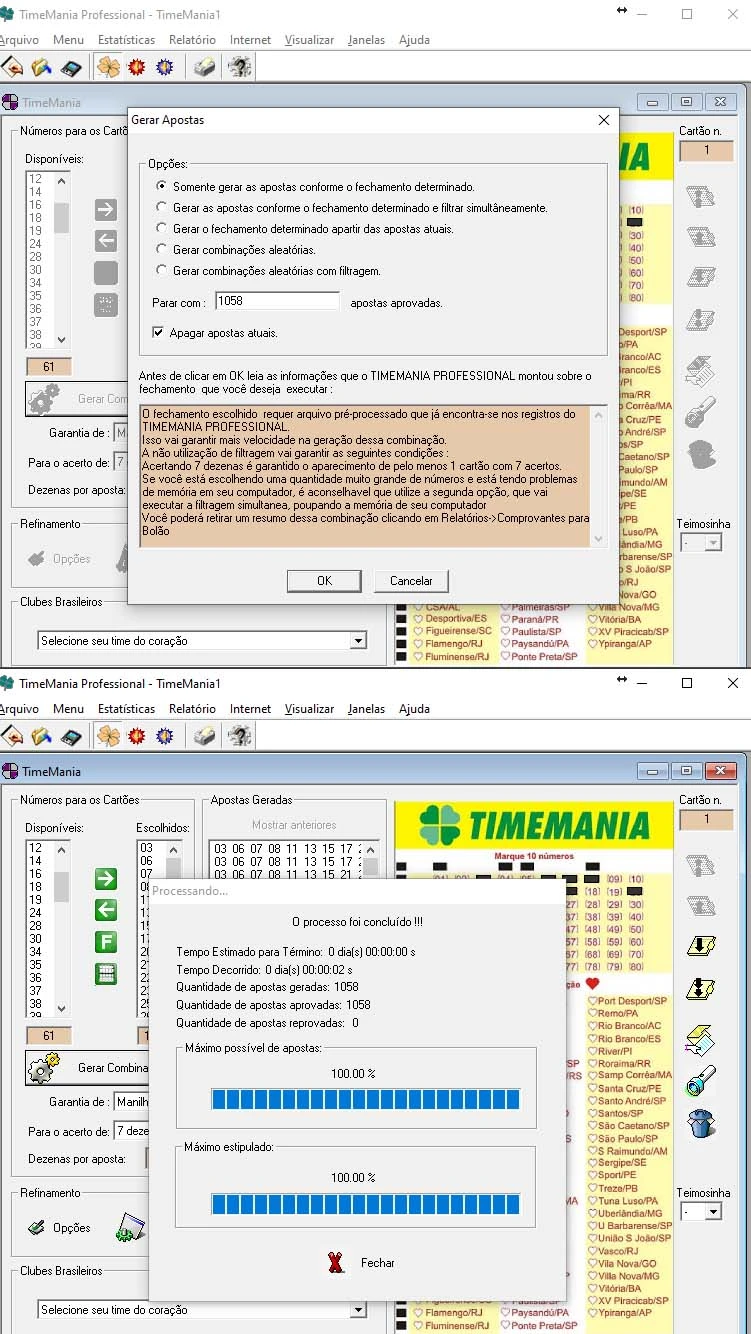
Task: Click the flashlight icon on the right panel
Action: (701, 1082)
